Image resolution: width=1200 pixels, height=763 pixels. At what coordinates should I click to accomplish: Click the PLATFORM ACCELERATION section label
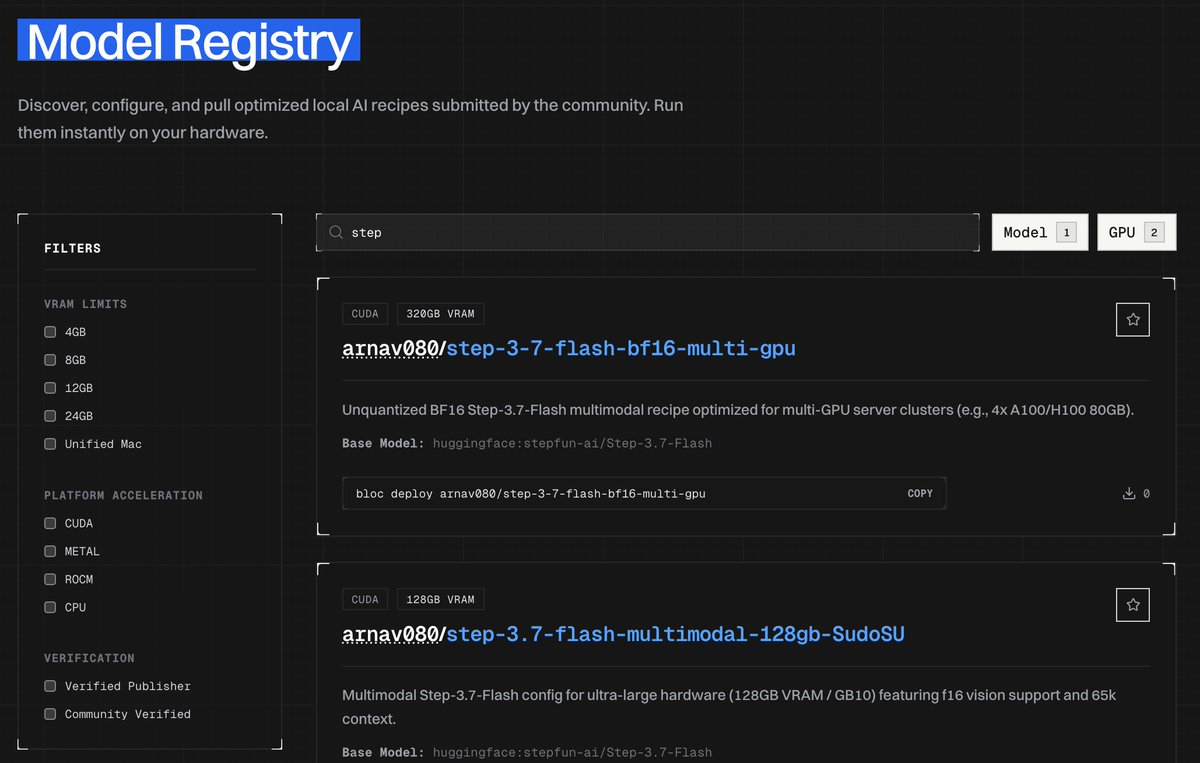click(123, 495)
